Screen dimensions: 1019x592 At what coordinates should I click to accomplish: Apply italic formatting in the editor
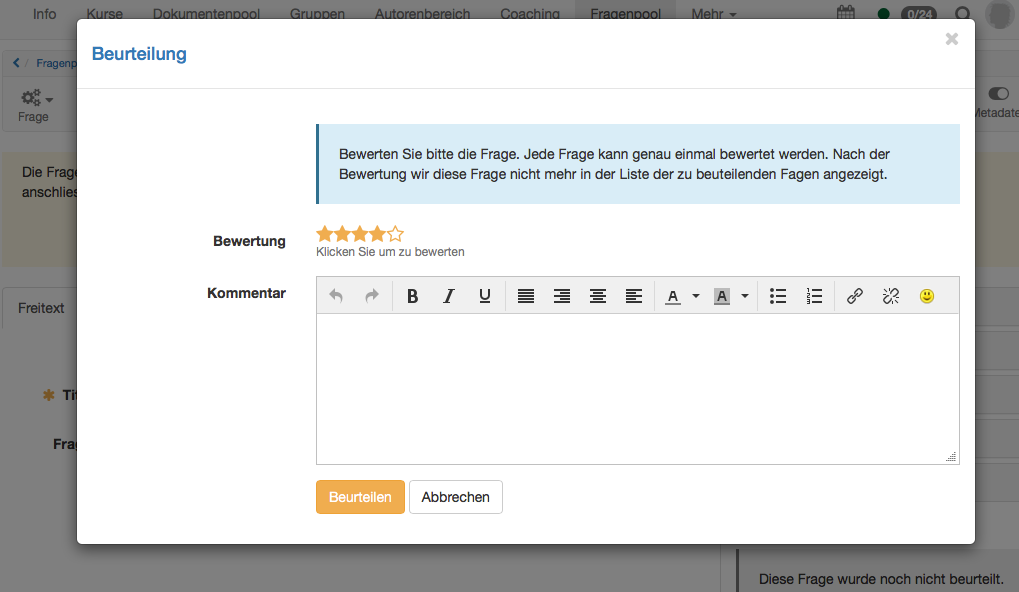coord(448,296)
